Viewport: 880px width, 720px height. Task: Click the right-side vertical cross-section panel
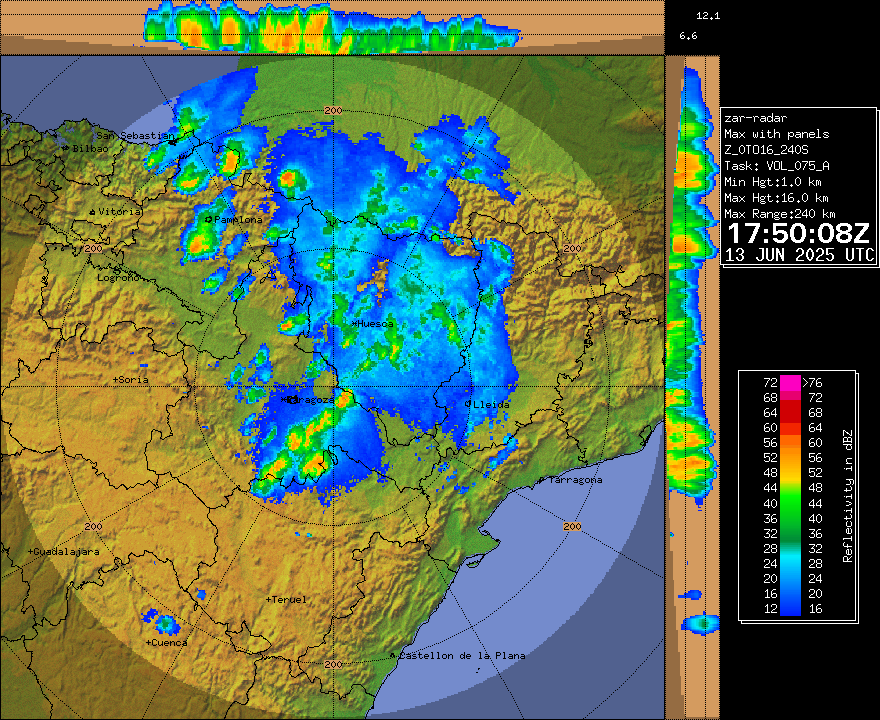(693, 387)
